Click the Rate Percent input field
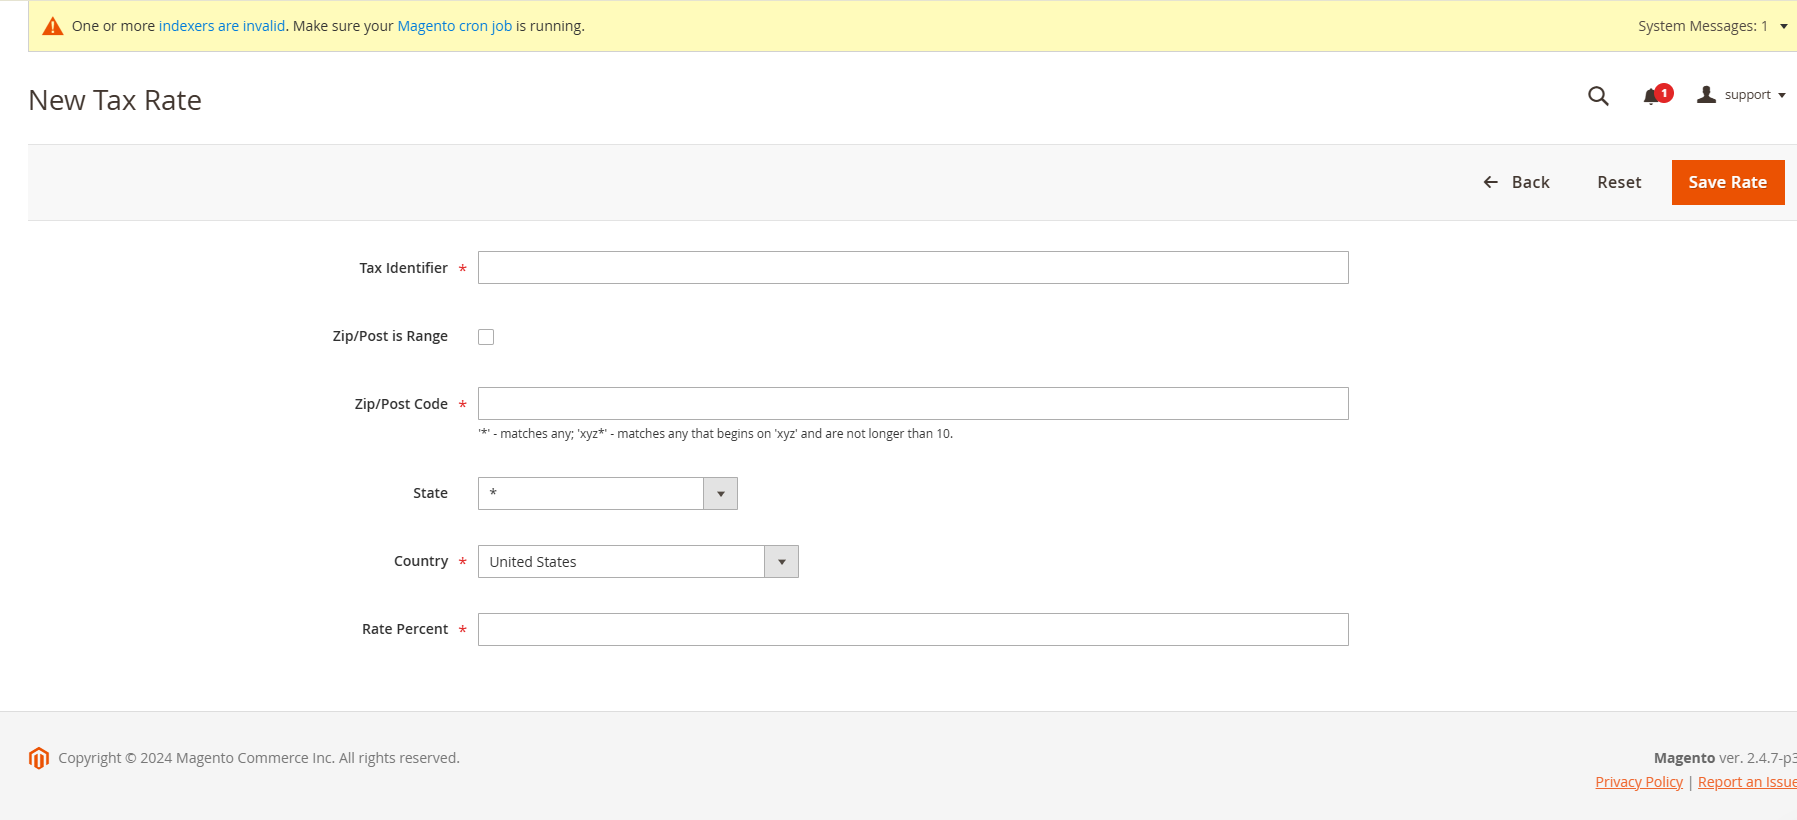 (x=912, y=630)
